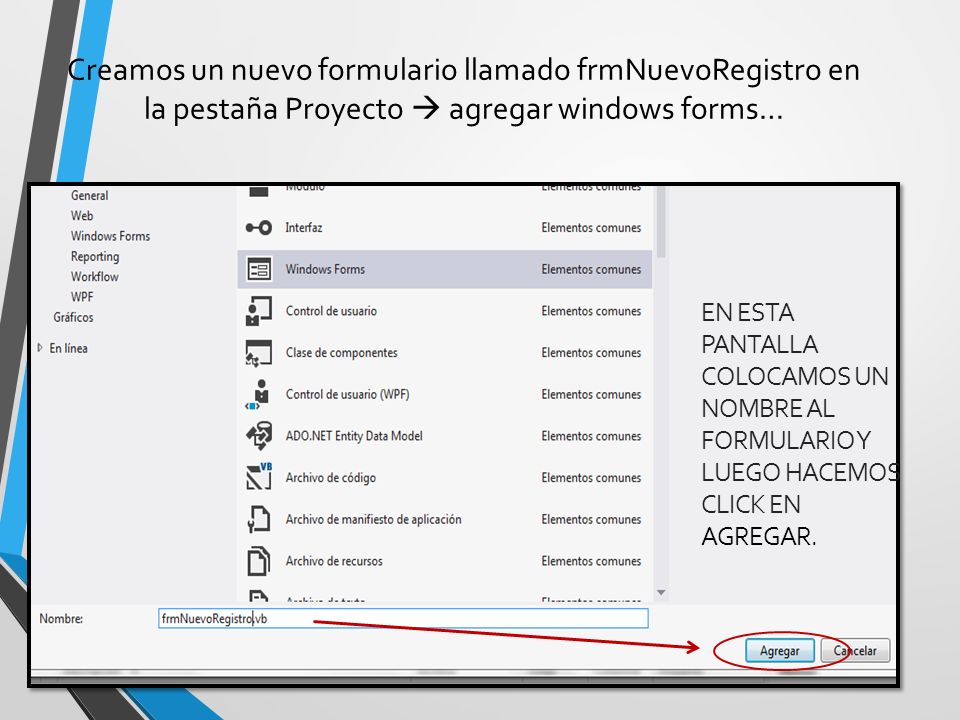This screenshot has height=720, width=960.
Task: Select the Windows Forms template name
Action: pyautogui.click(x=325, y=269)
